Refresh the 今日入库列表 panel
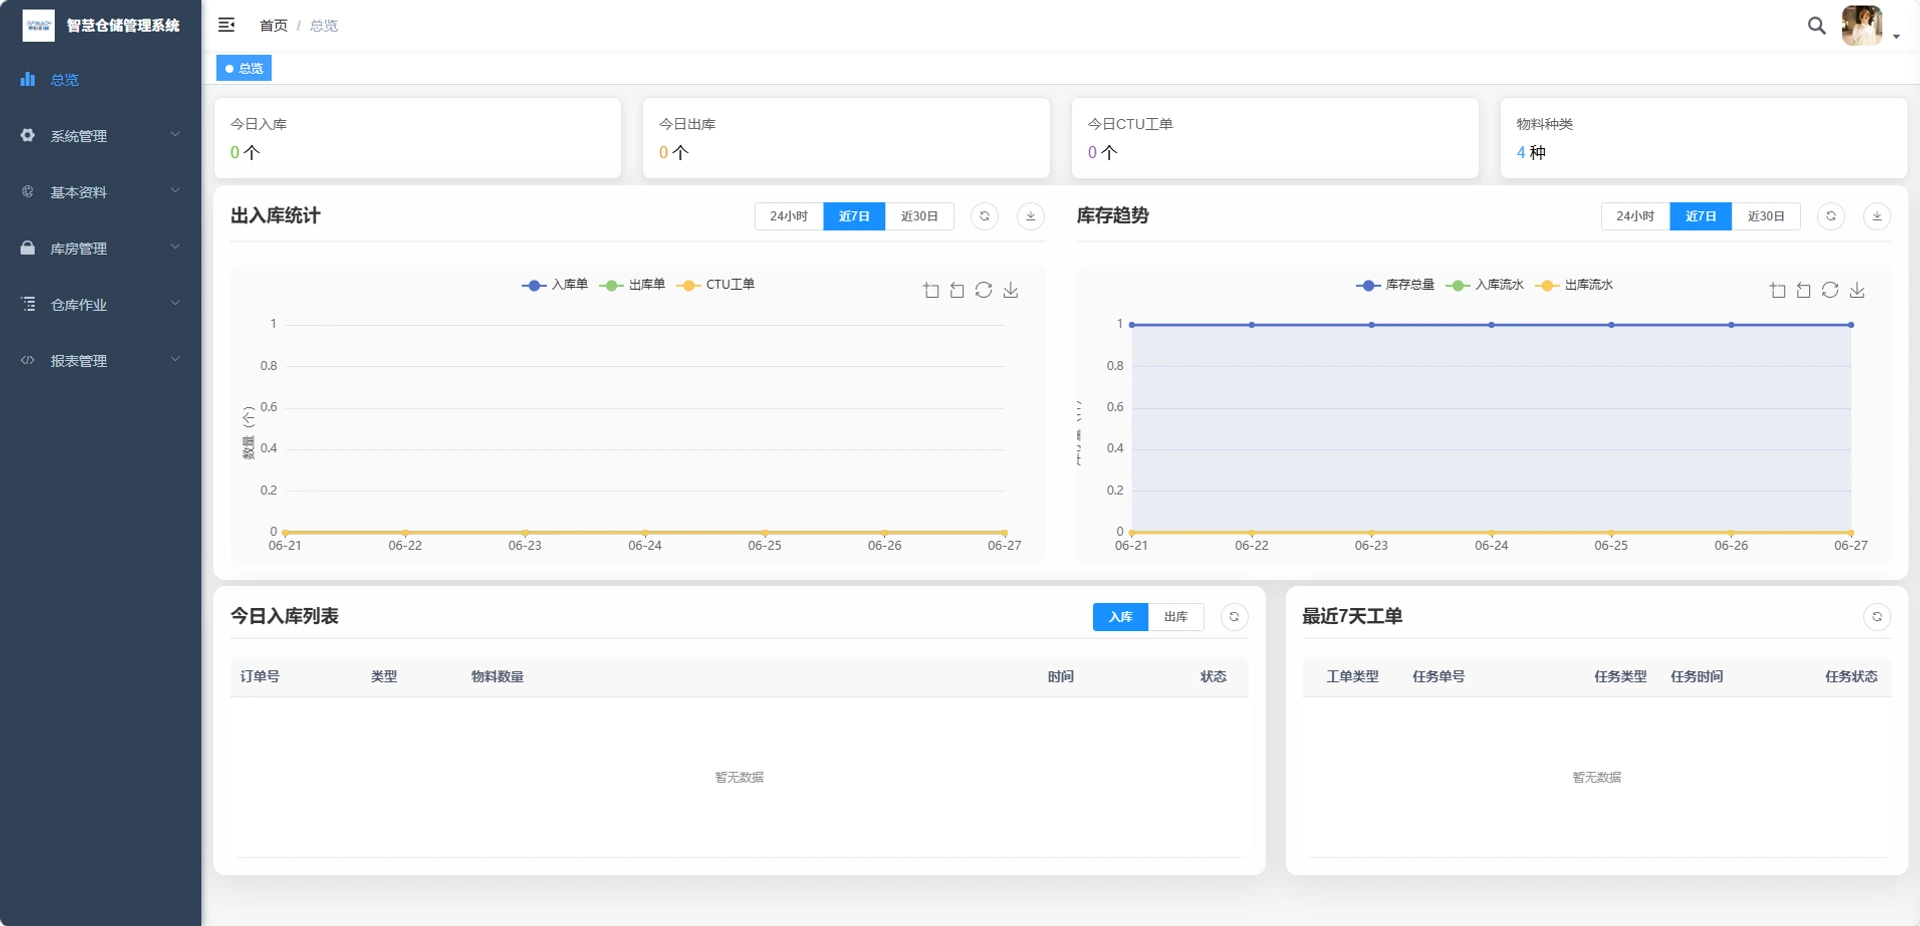 point(1234,617)
